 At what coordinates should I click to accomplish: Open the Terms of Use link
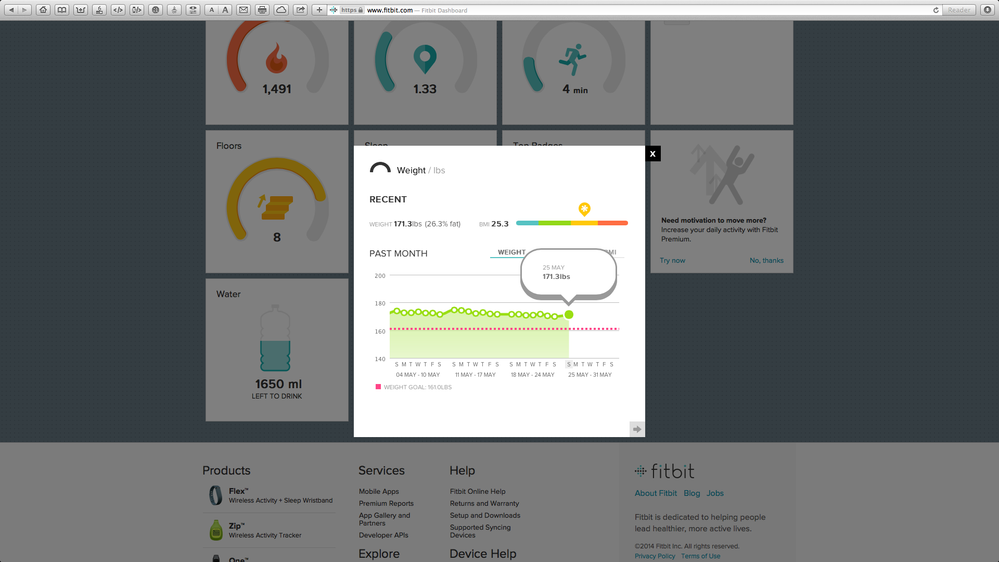[701, 556]
